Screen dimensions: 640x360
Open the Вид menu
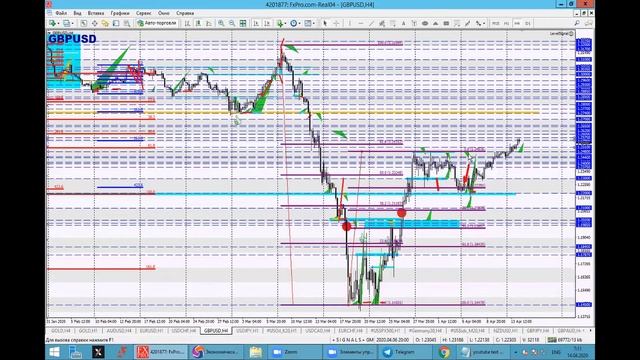(x=77, y=13)
